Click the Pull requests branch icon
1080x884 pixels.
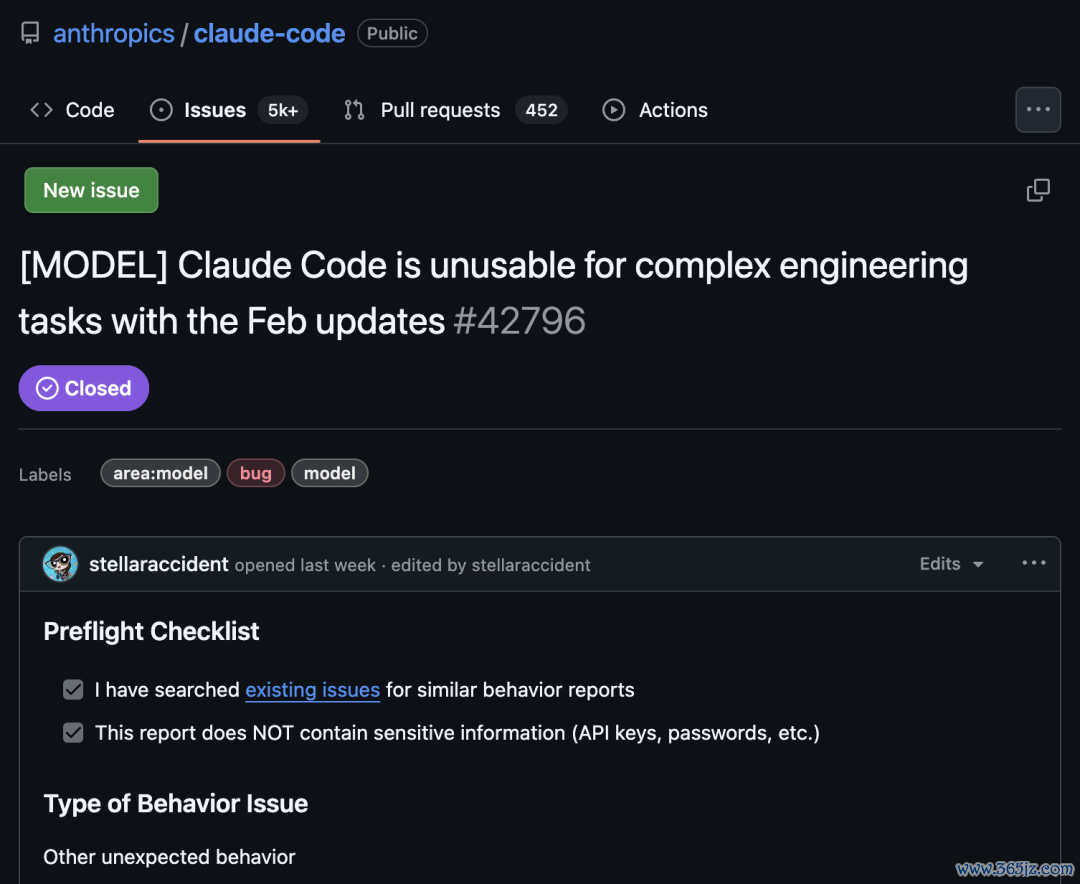tap(354, 110)
